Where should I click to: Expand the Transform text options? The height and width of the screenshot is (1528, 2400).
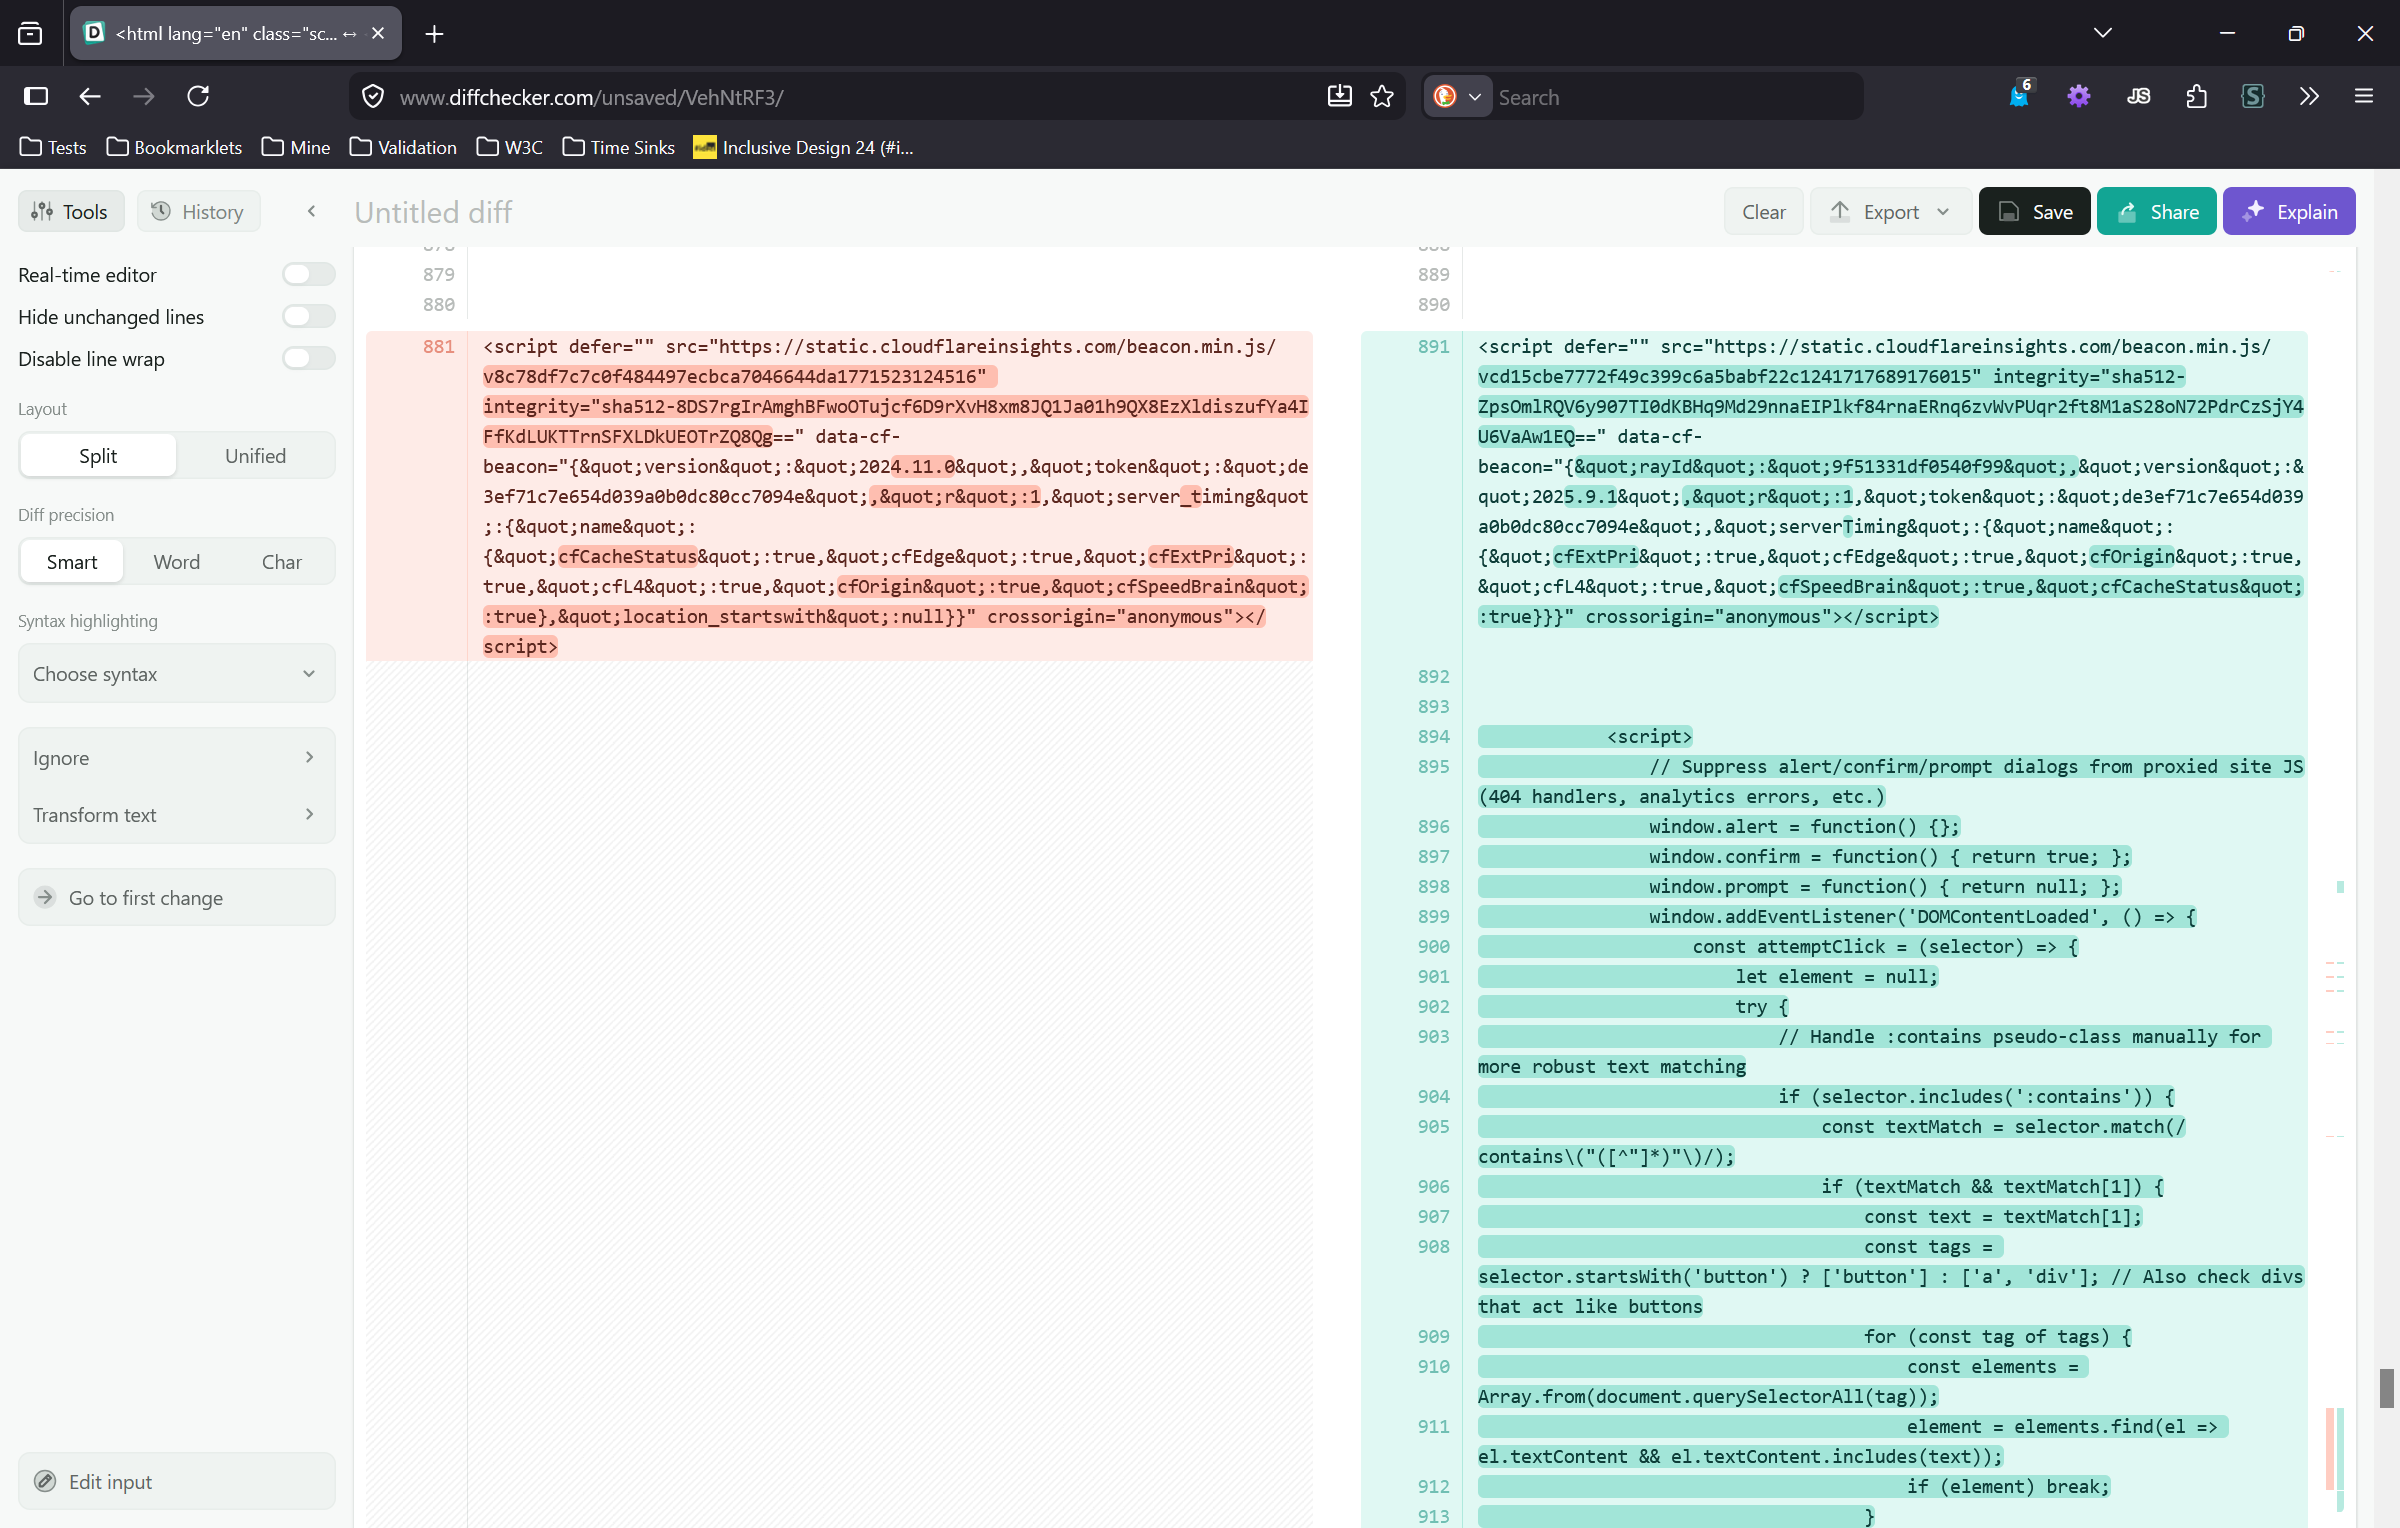(177, 815)
